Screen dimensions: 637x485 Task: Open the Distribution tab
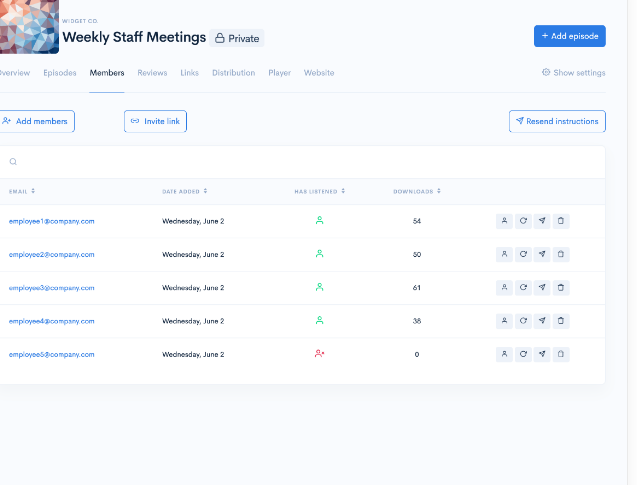click(x=233, y=73)
